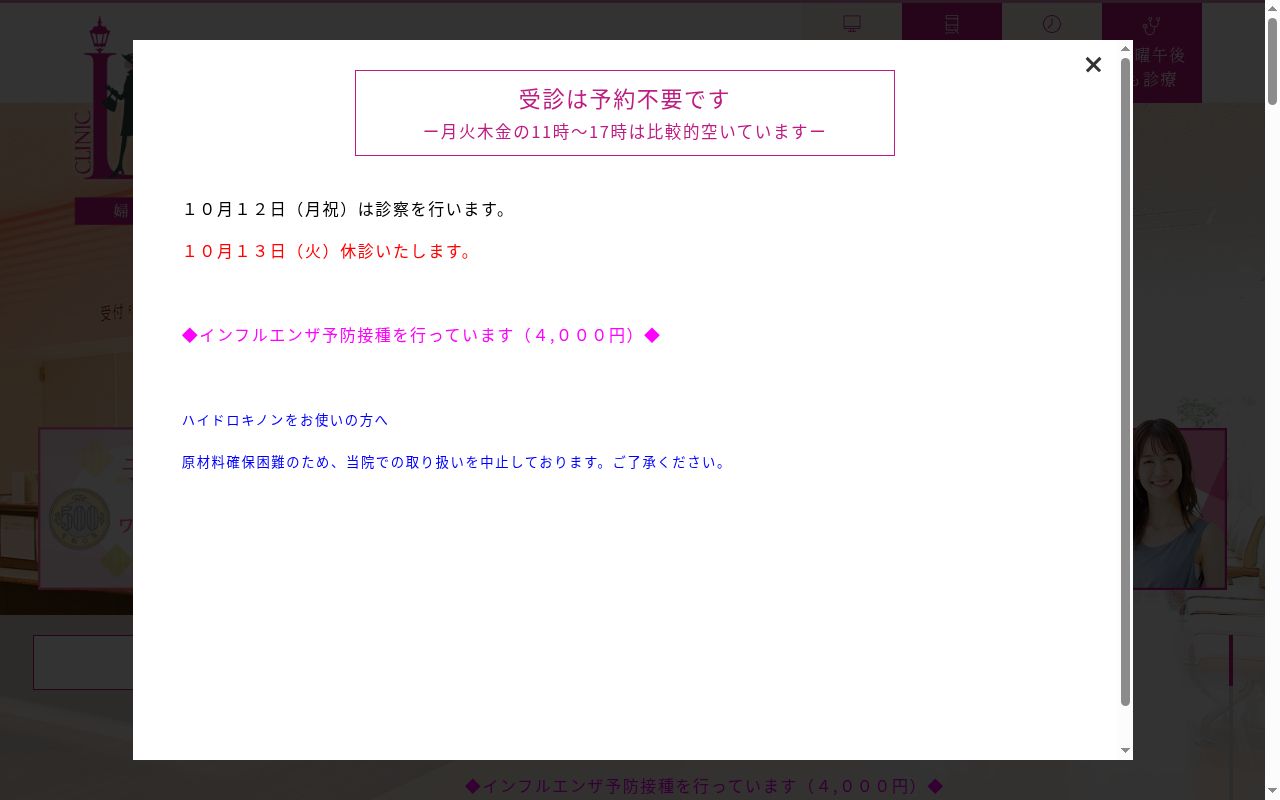Viewport: 1280px width, 800px height.
Task: Click the train icon in the header
Action: tap(952, 23)
